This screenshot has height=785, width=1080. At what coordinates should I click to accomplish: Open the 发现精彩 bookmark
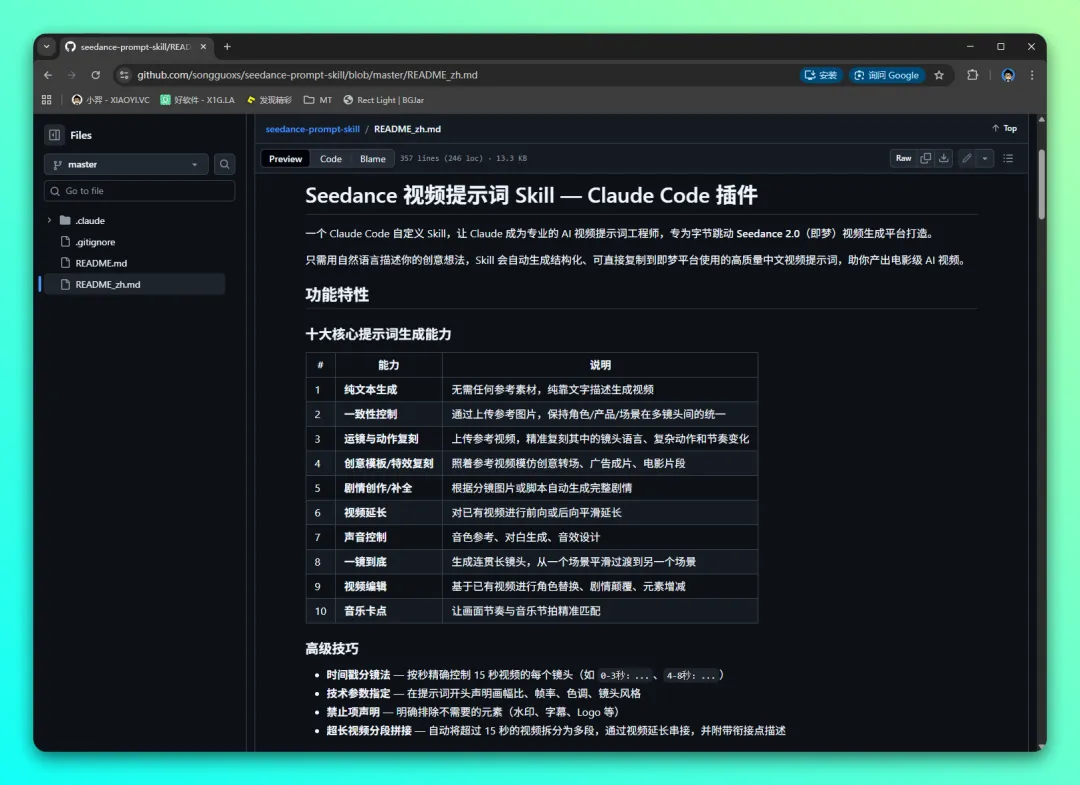(x=269, y=100)
